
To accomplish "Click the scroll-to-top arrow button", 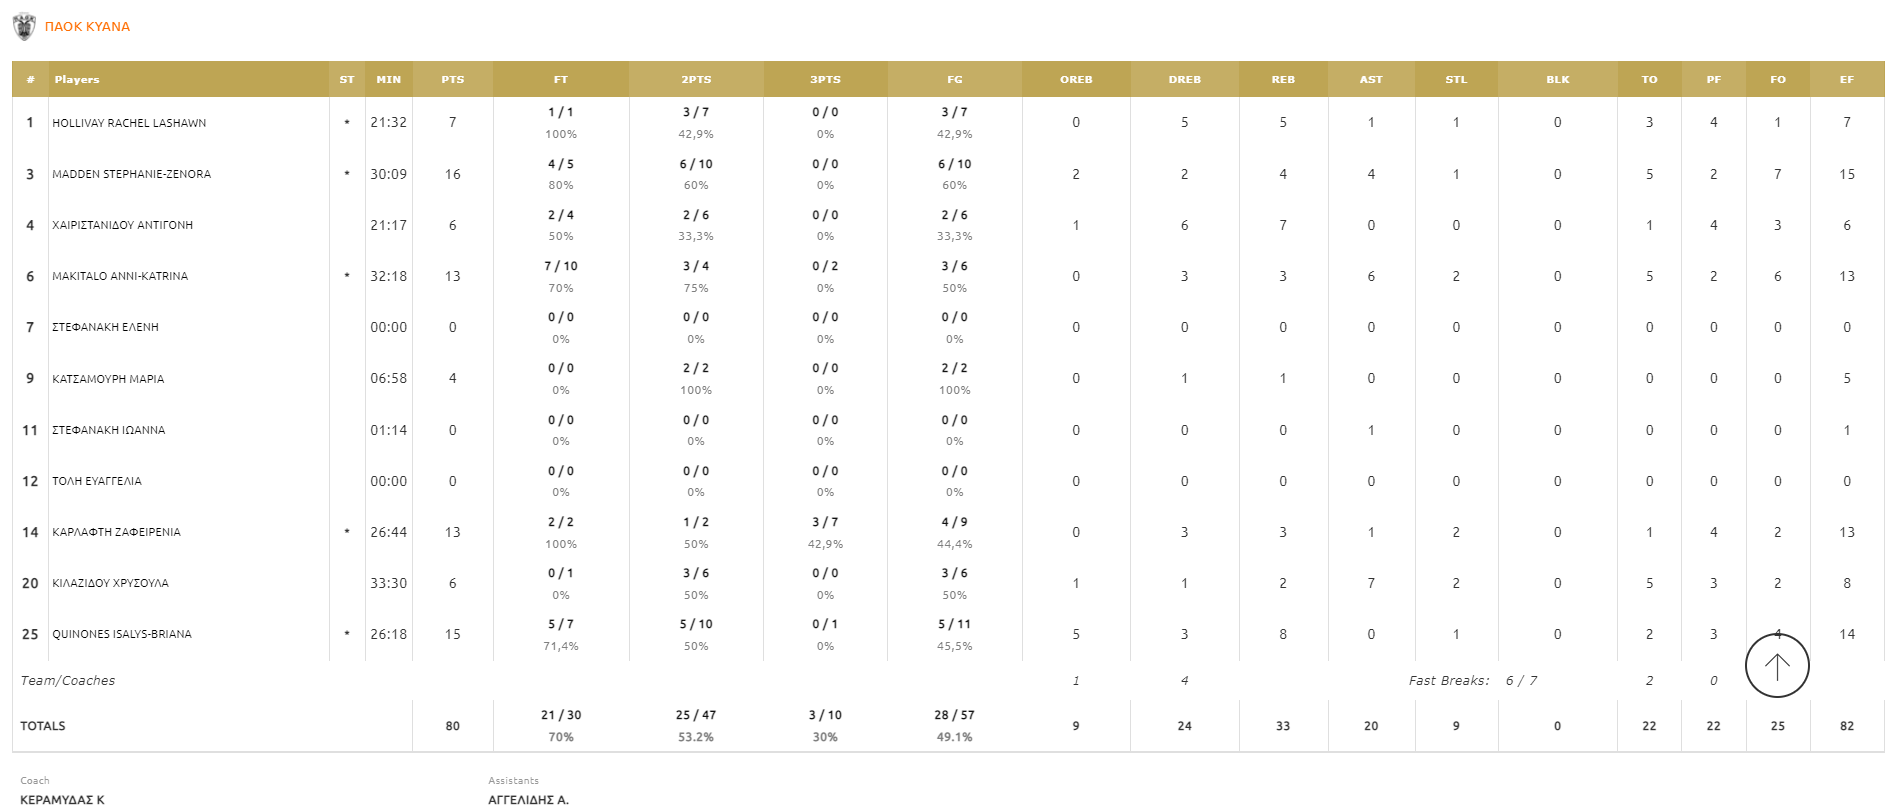I will (1776, 666).
